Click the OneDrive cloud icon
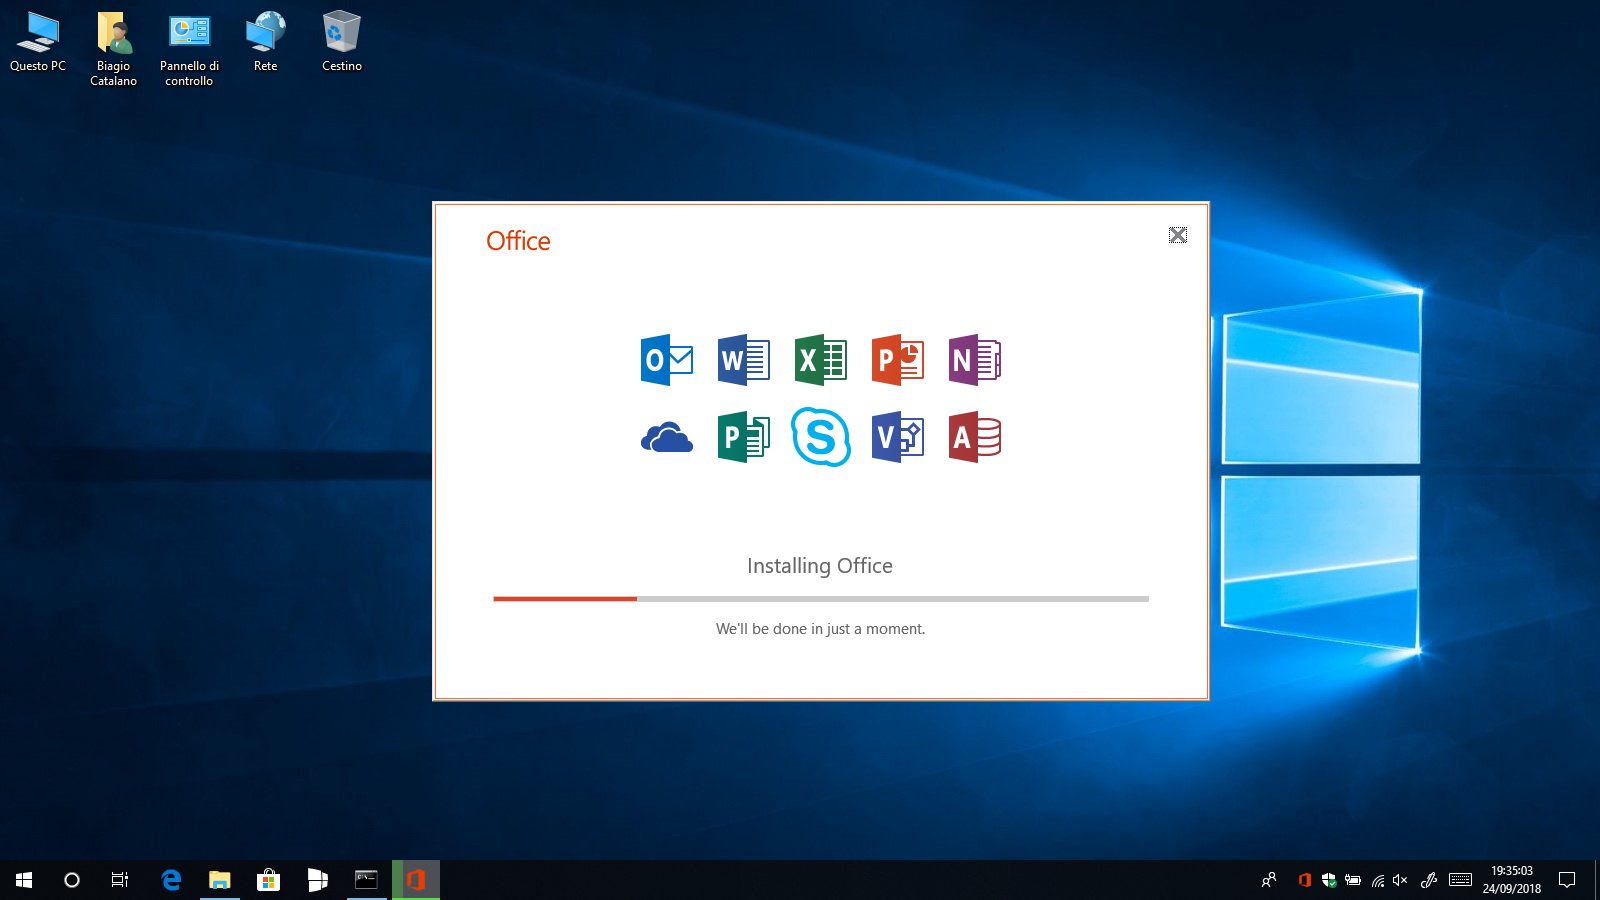The width and height of the screenshot is (1600, 900). tap(666, 438)
